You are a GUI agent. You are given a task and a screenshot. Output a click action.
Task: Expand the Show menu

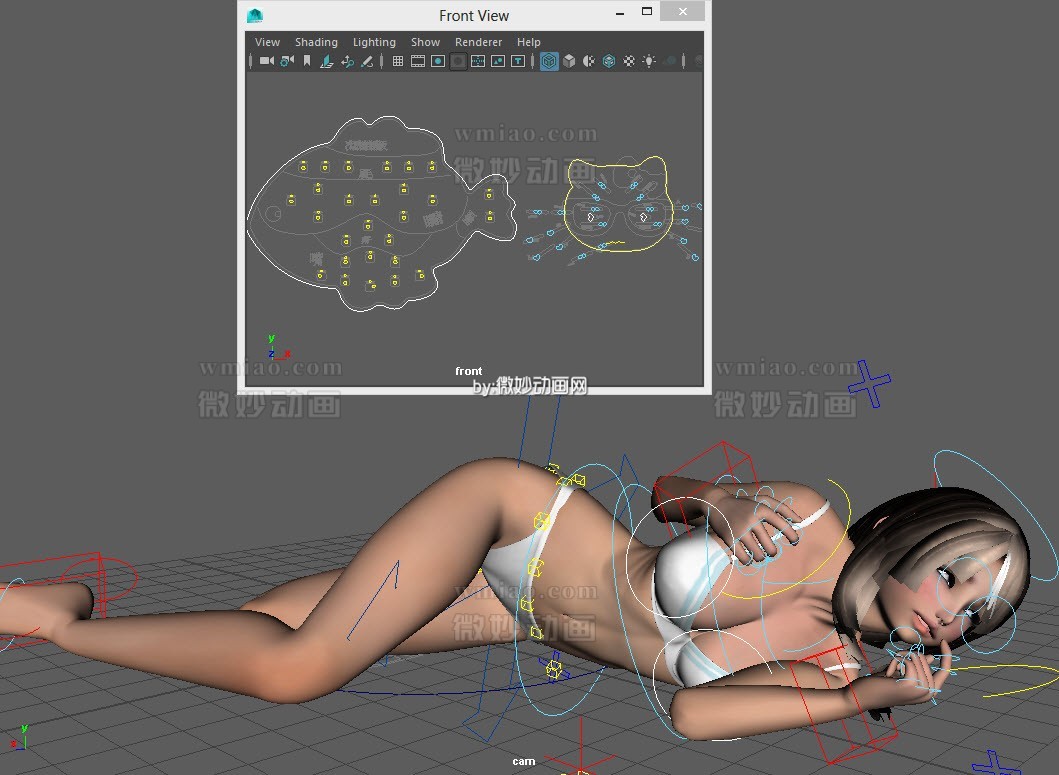click(x=425, y=42)
